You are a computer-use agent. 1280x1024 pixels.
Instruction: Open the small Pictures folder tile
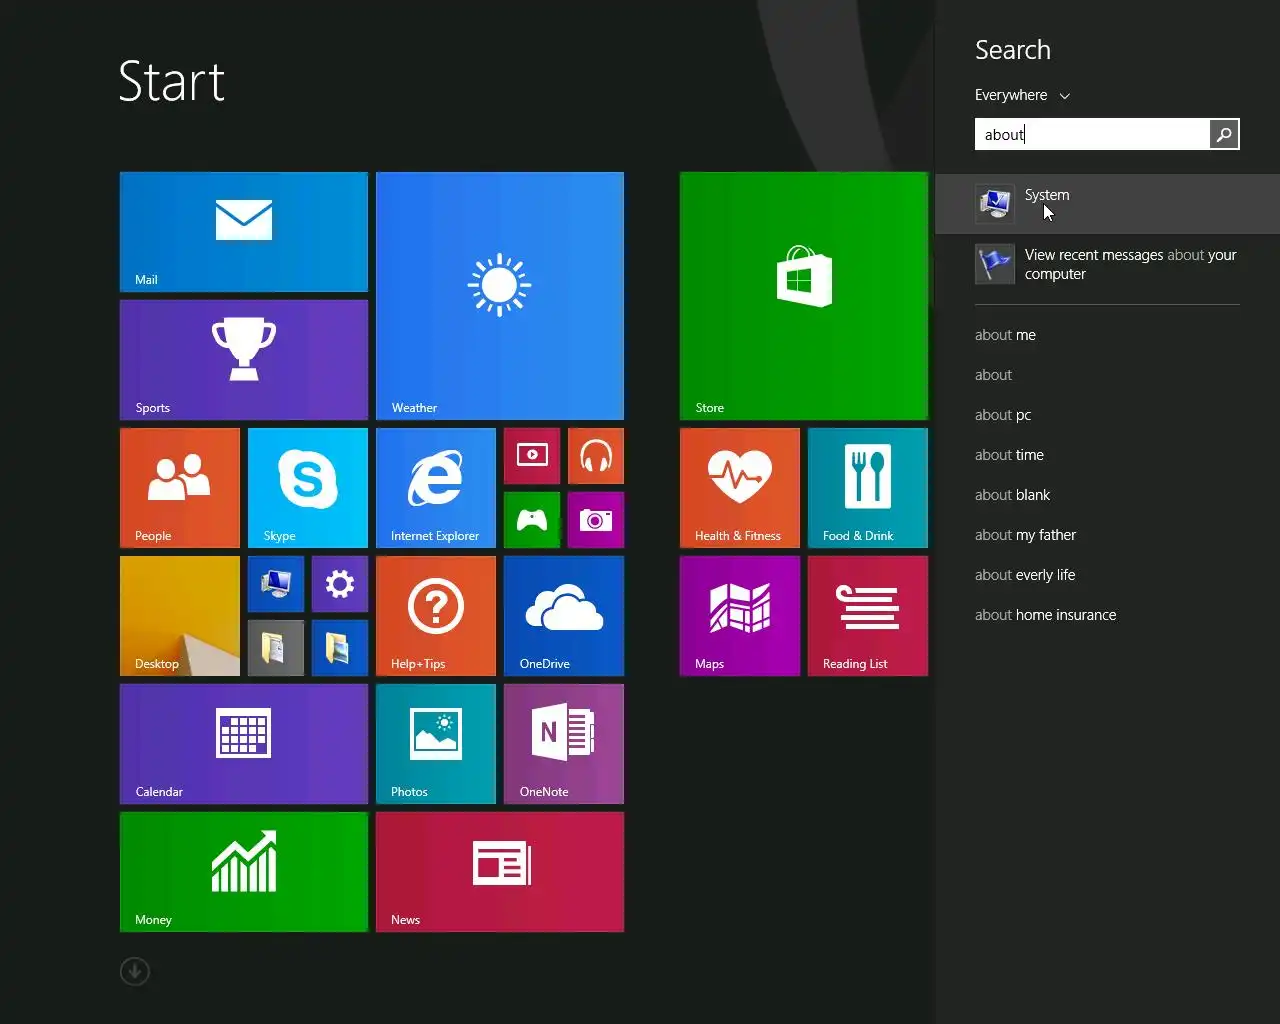click(340, 648)
